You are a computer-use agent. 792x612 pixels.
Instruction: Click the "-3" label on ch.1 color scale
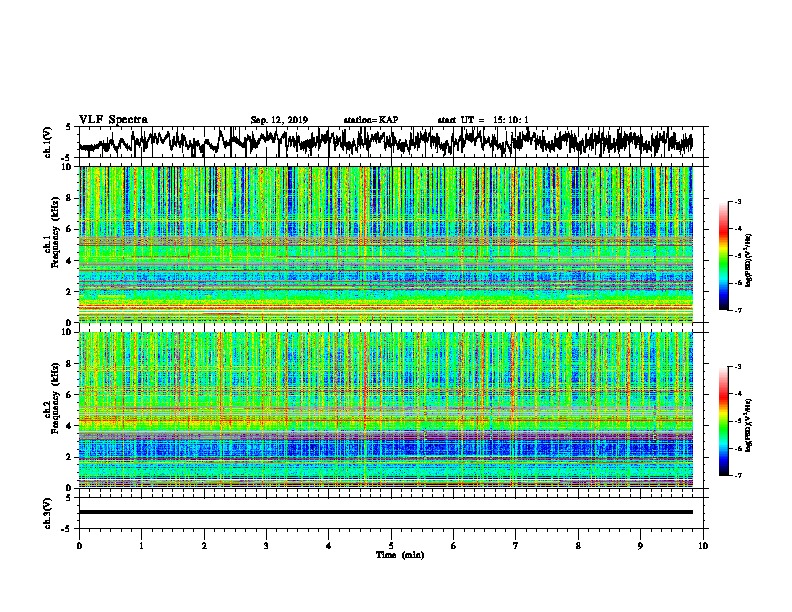pos(738,202)
